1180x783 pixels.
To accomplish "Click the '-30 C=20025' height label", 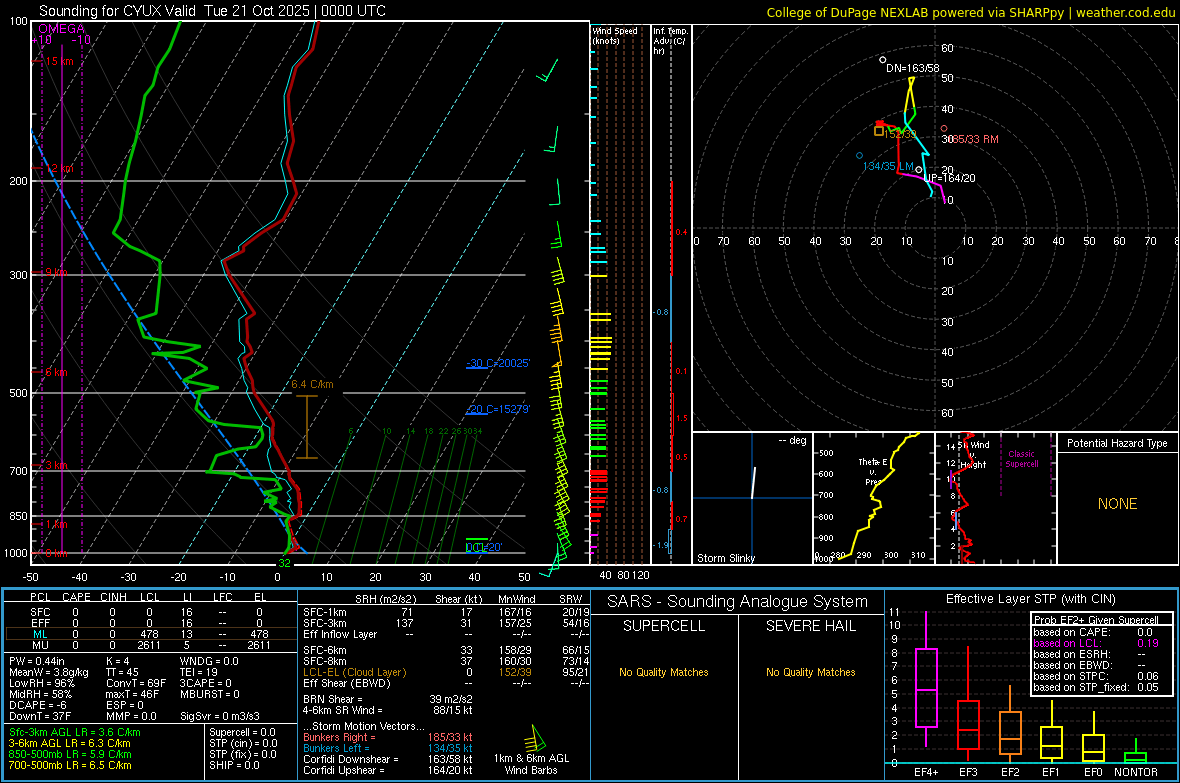I will click(x=498, y=363).
